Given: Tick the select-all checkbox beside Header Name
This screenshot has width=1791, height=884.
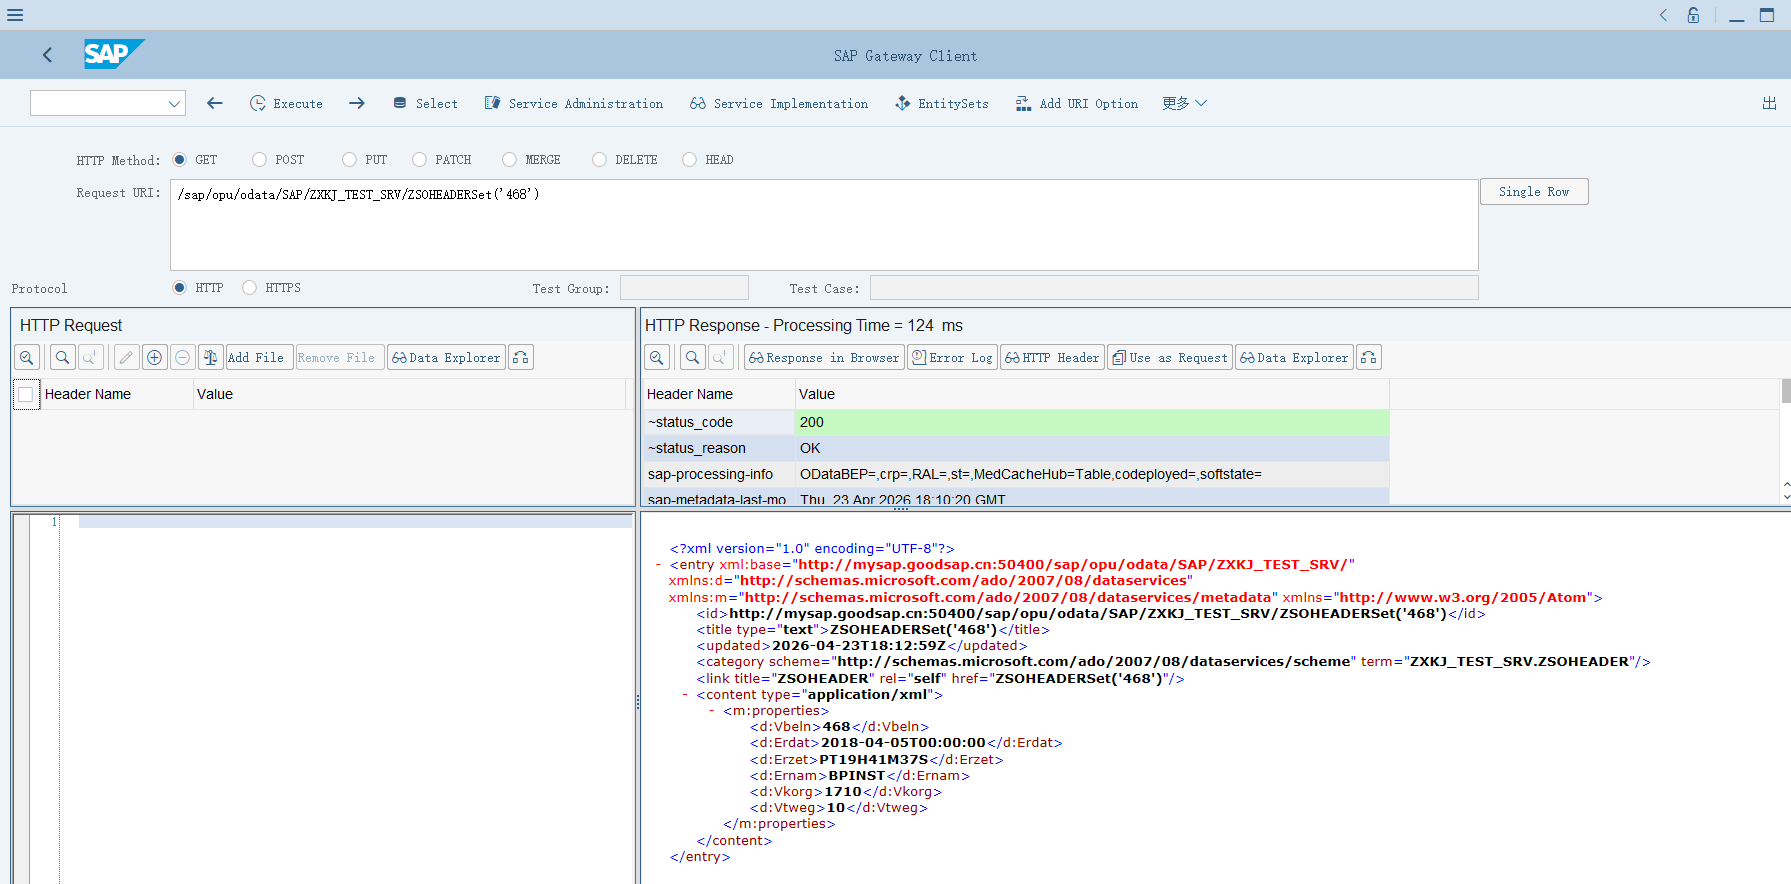Looking at the screenshot, I should point(26,394).
